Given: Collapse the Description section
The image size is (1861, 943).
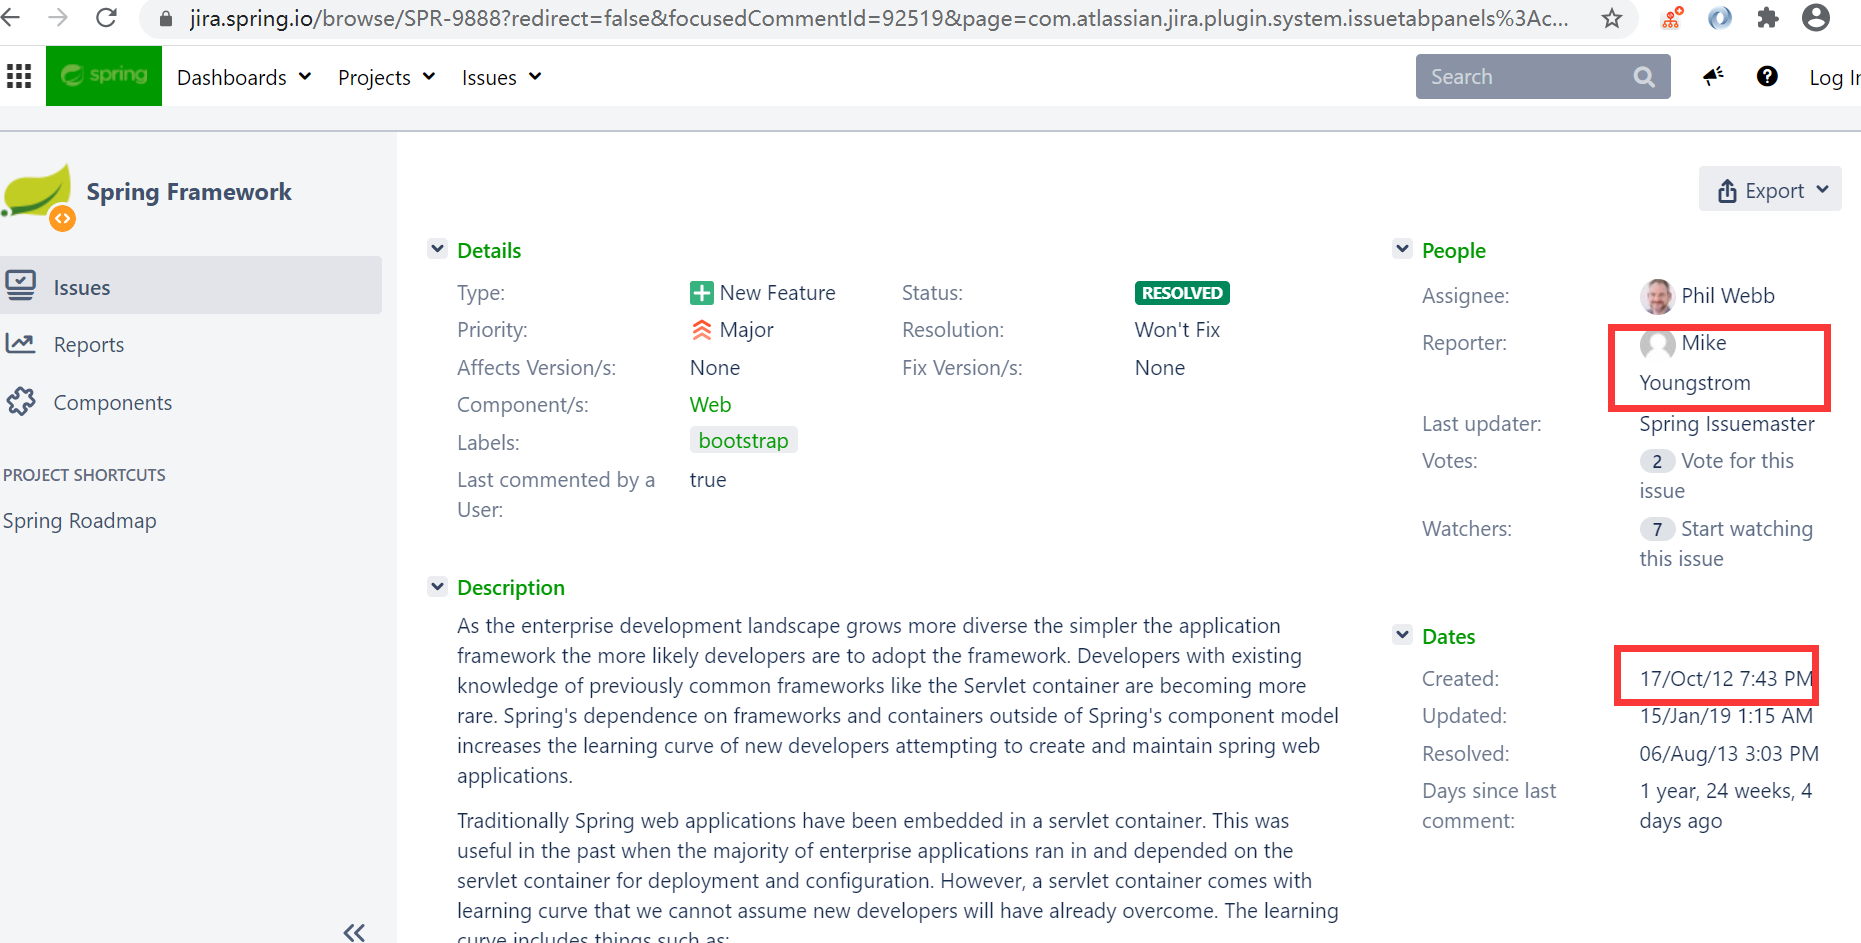Looking at the screenshot, I should (437, 587).
